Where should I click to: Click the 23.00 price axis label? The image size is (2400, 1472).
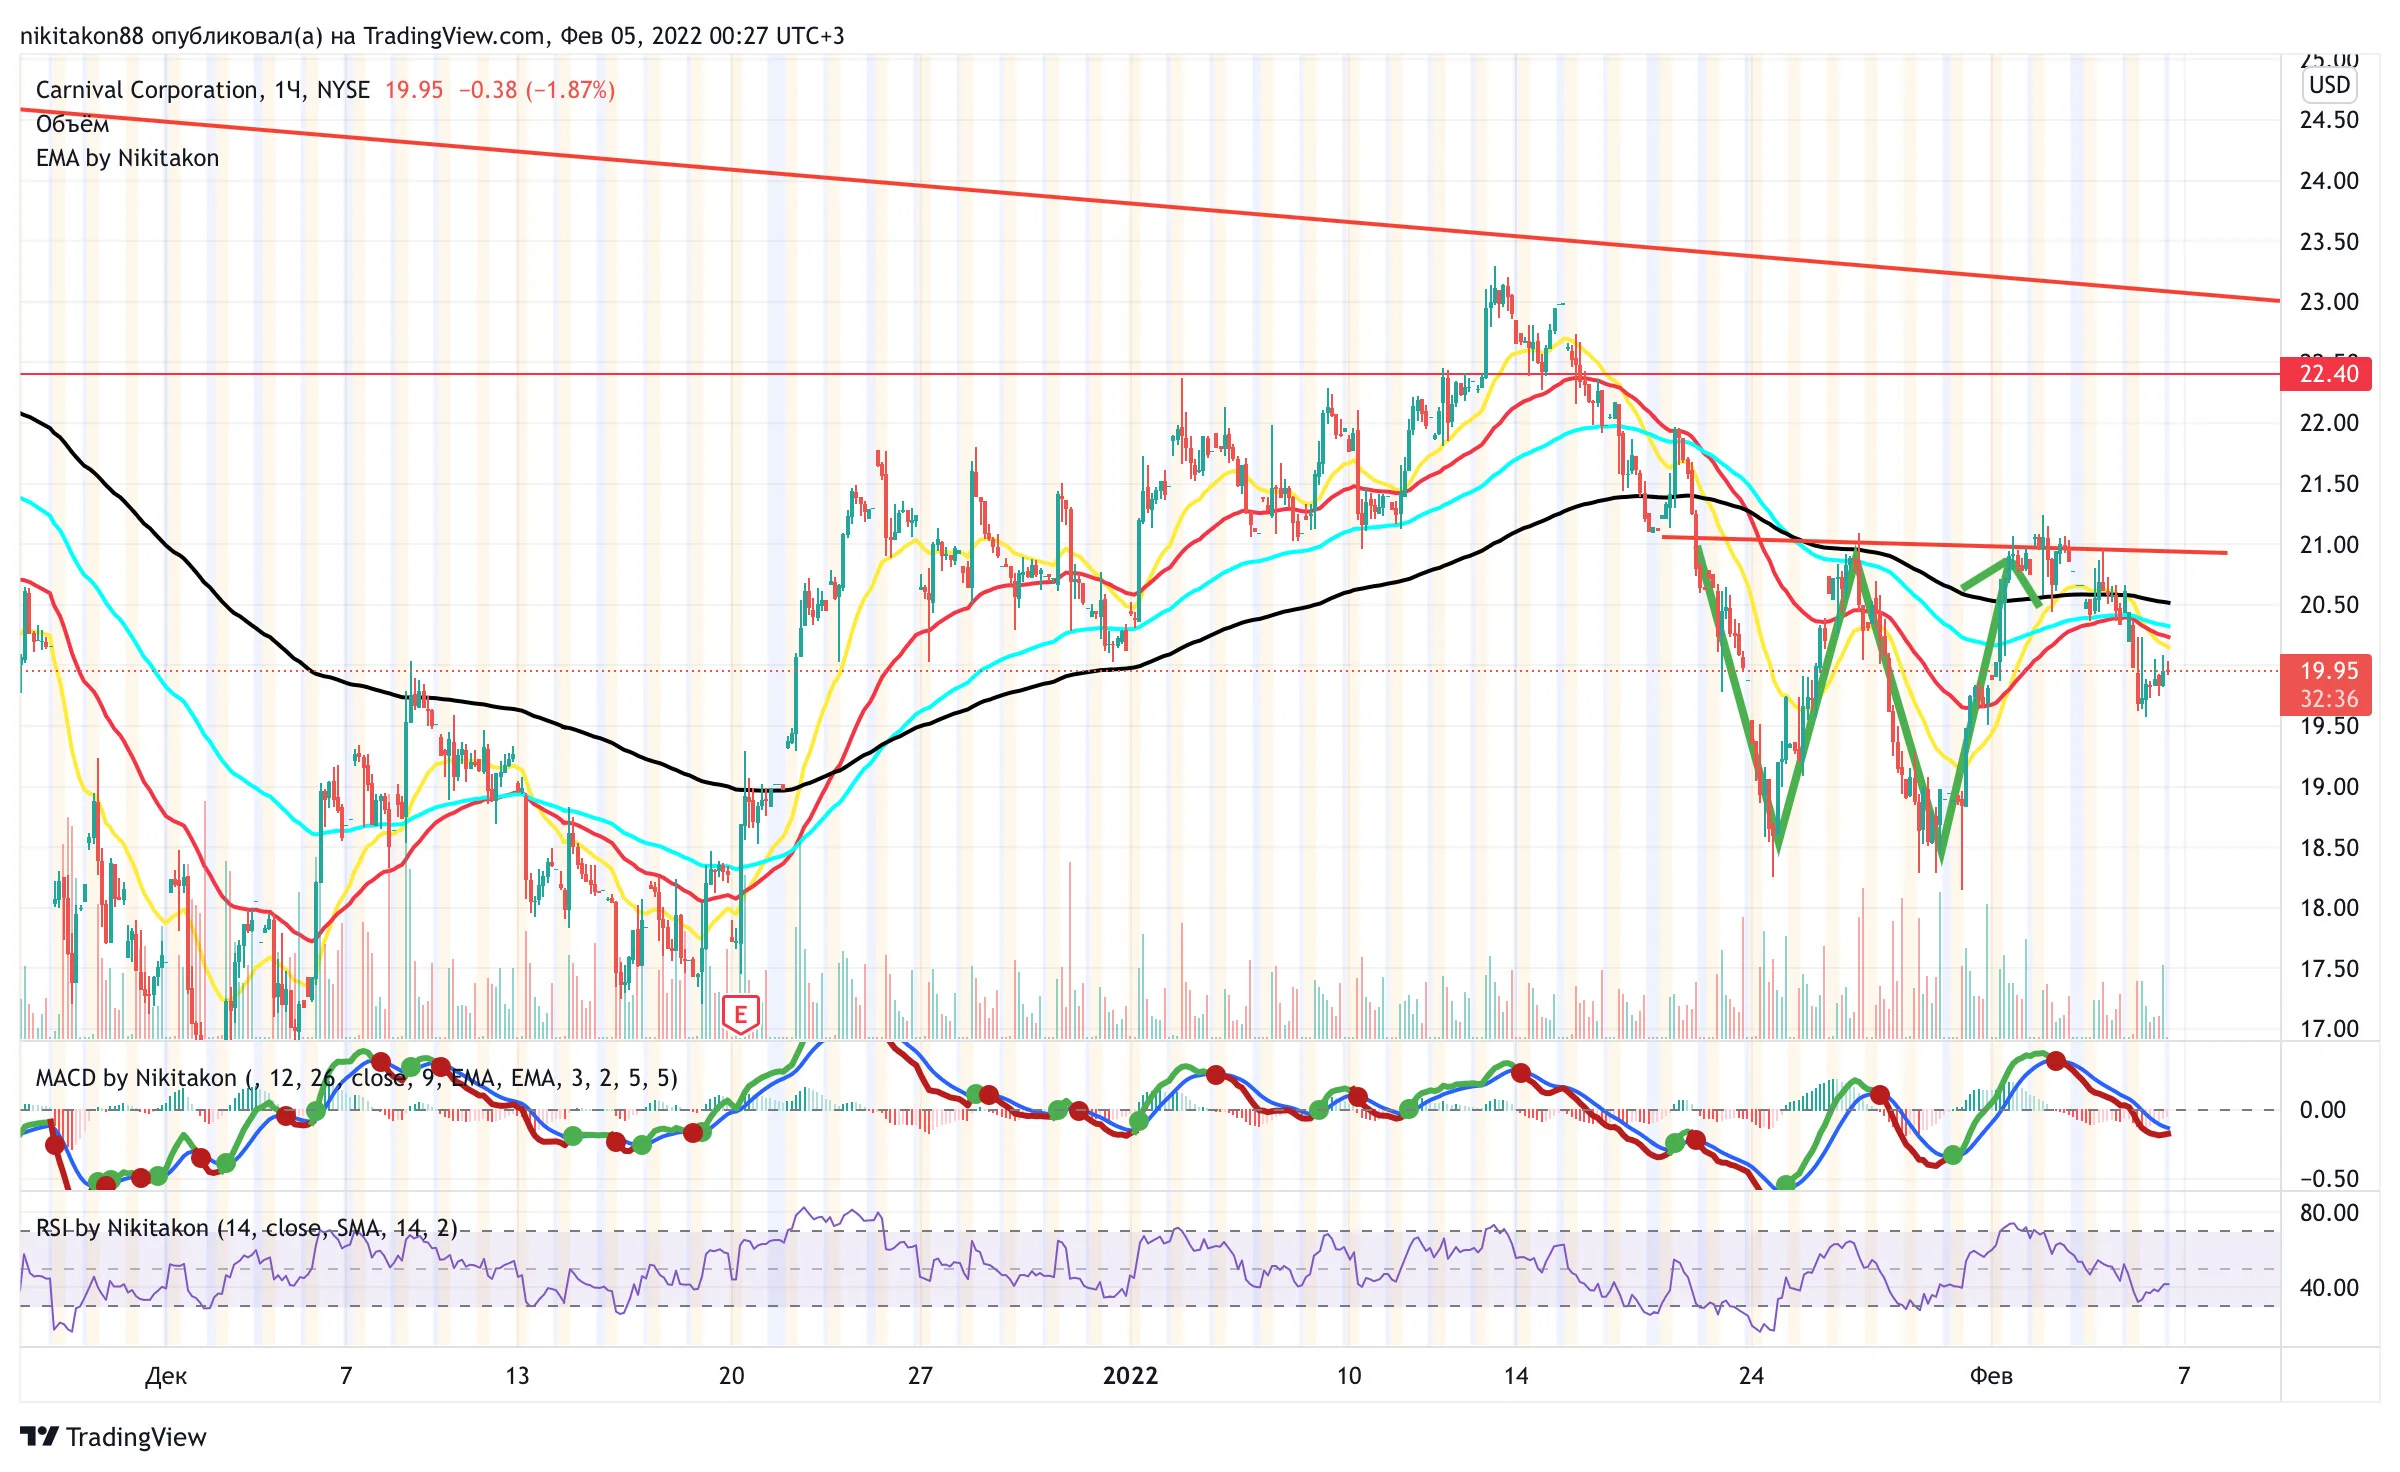point(2329,302)
